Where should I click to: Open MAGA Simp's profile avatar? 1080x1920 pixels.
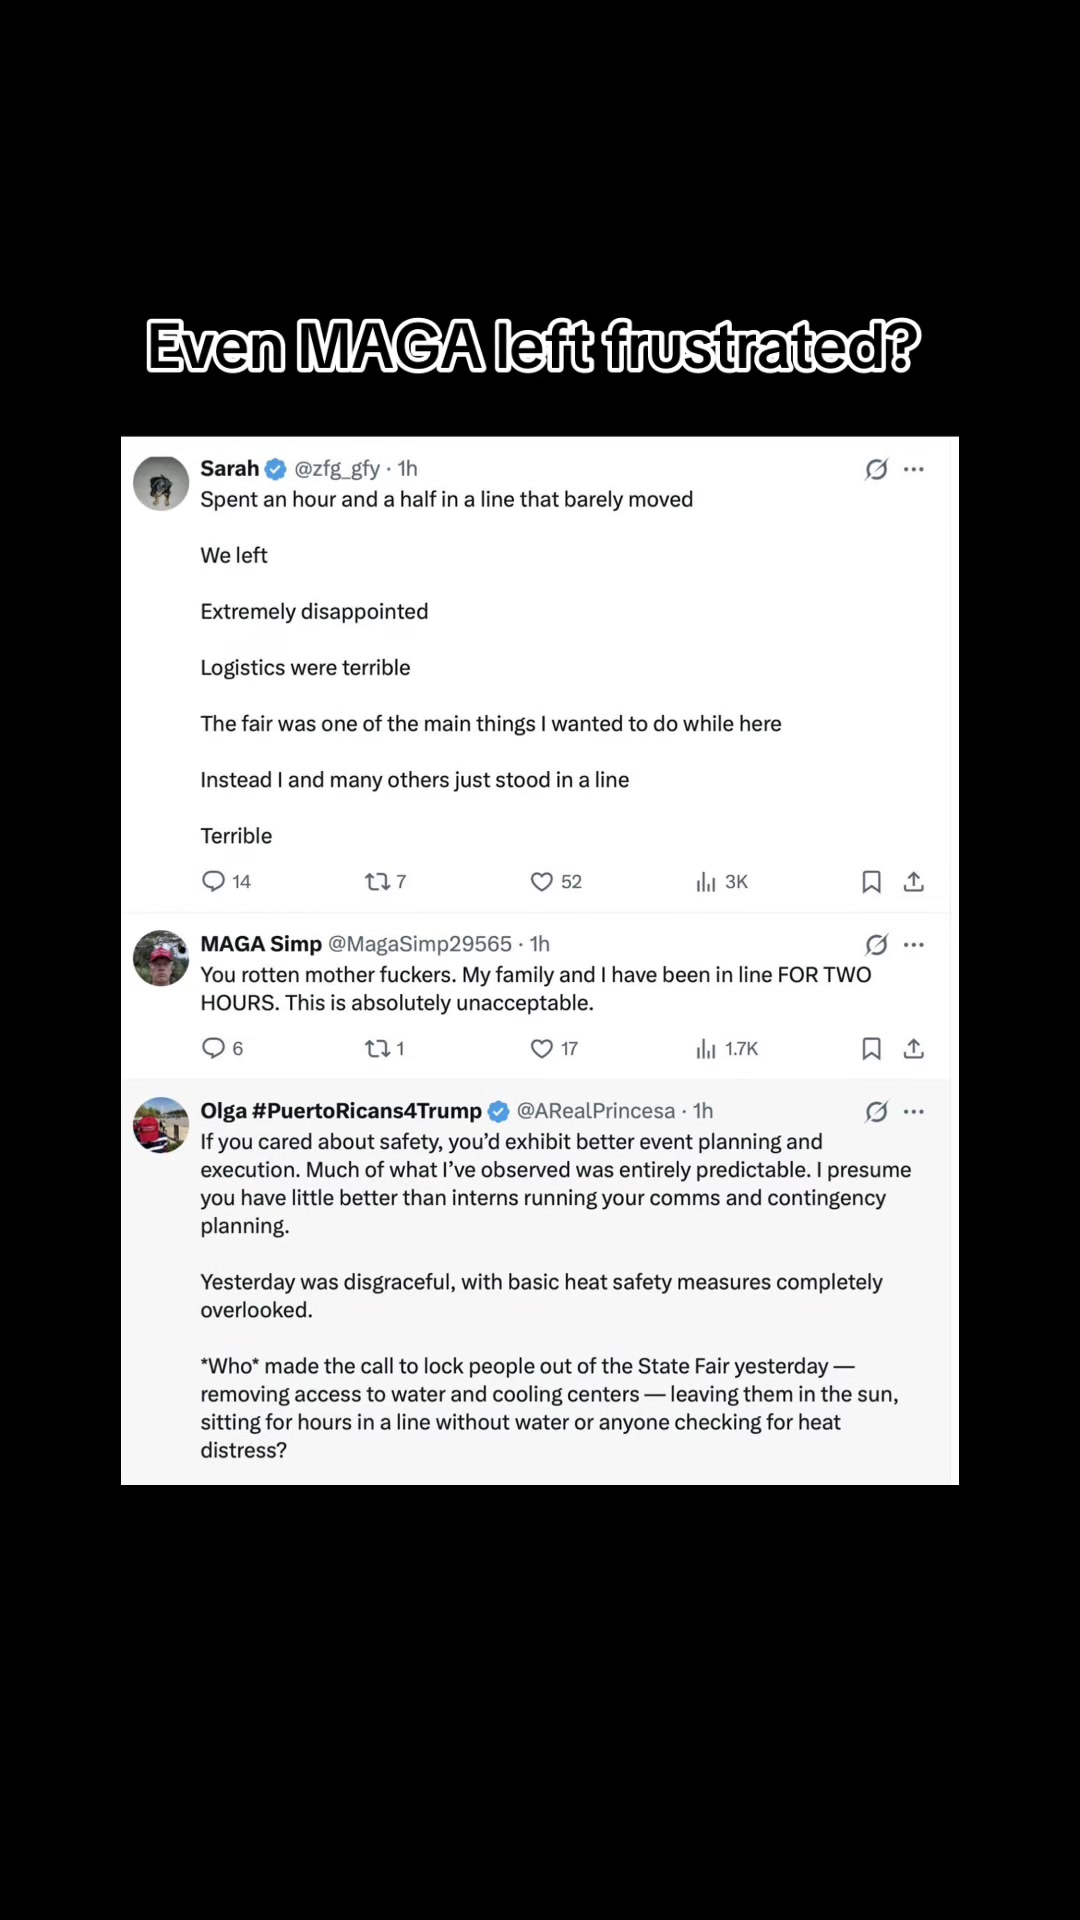161,958
